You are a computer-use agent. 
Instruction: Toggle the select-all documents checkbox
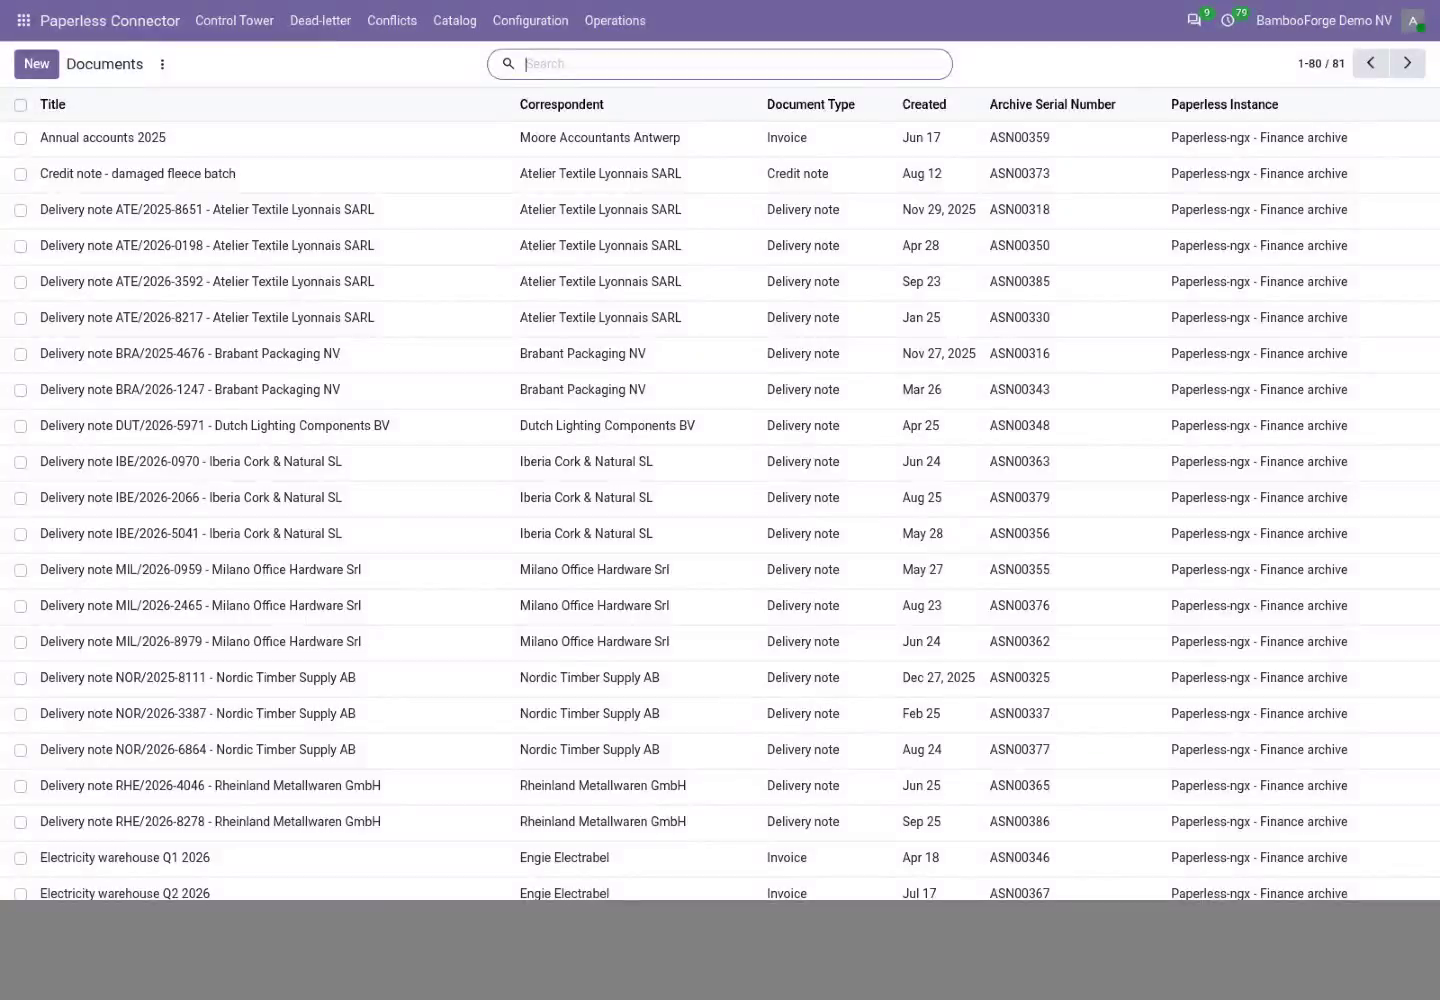click(x=20, y=105)
